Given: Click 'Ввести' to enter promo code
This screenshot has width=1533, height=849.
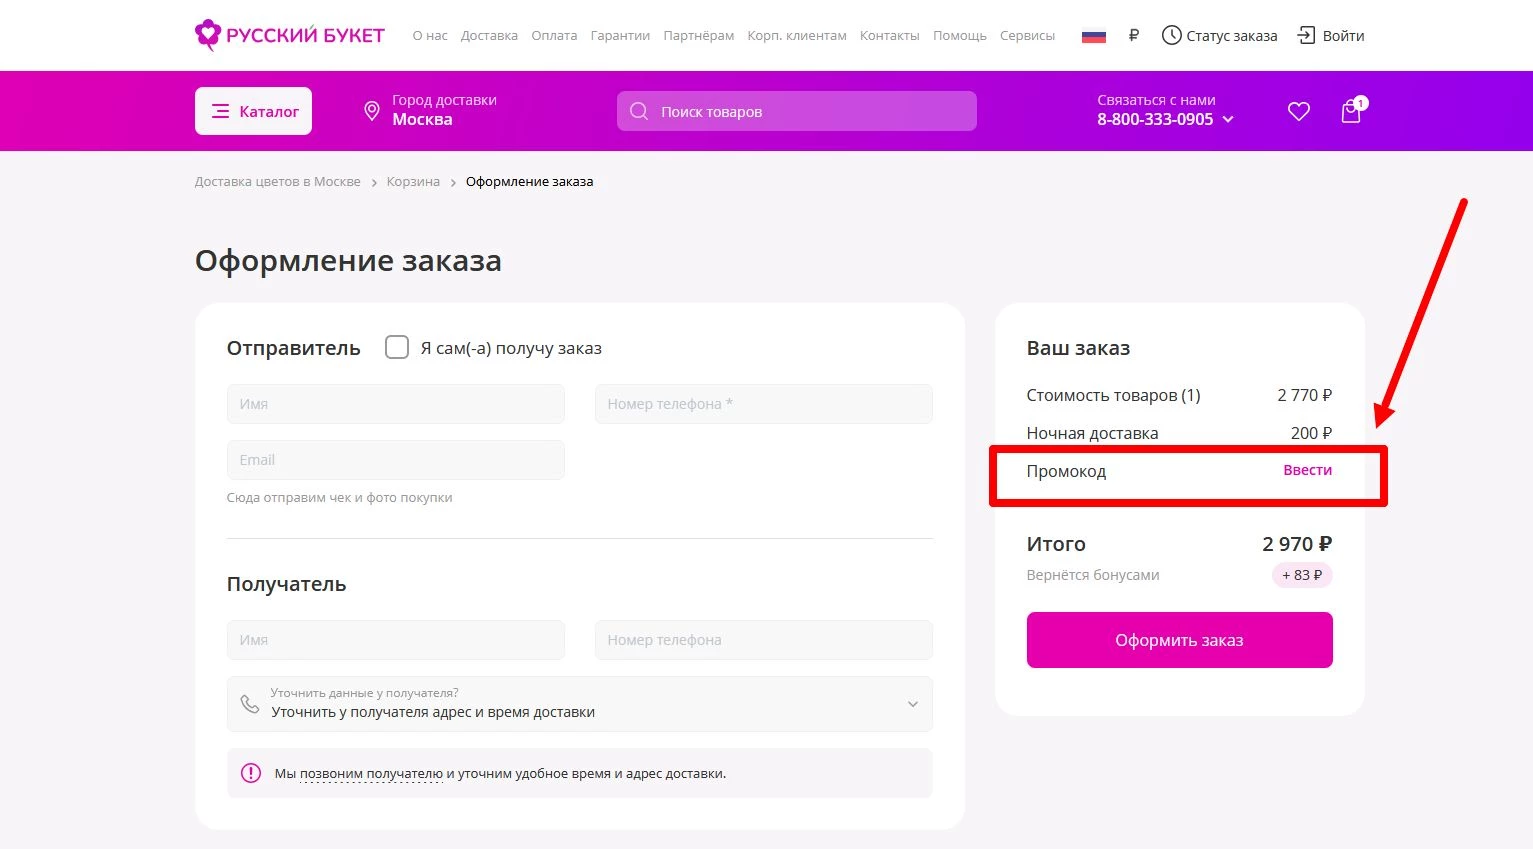Looking at the screenshot, I should [1307, 470].
